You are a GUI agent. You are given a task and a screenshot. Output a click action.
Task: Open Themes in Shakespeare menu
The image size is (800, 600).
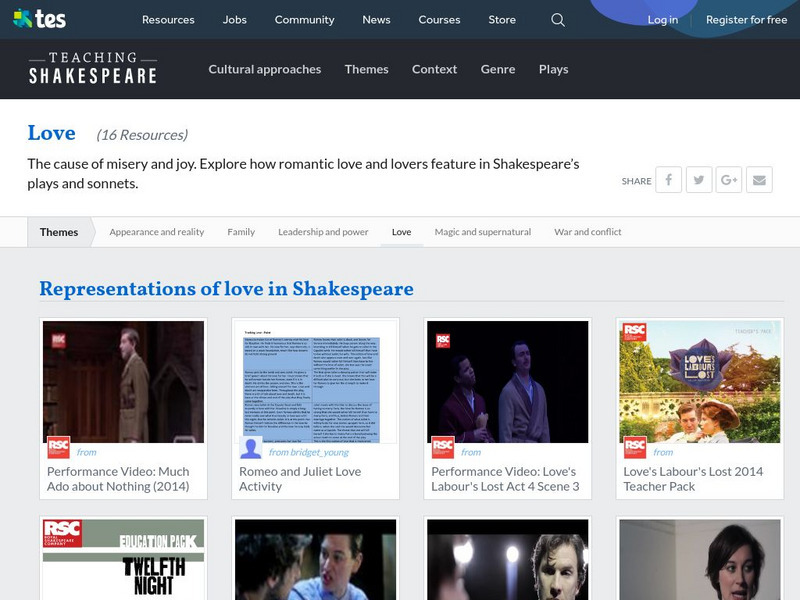(366, 69)
